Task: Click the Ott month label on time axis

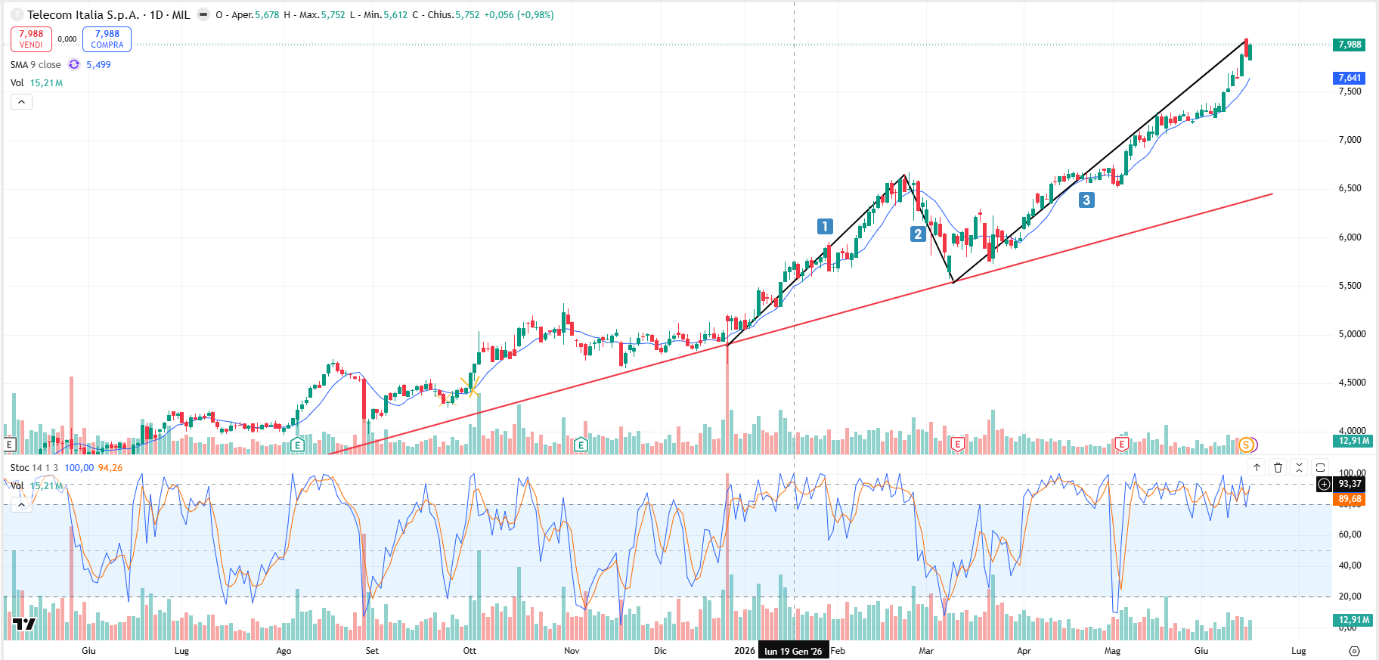Action: (469, 650)
